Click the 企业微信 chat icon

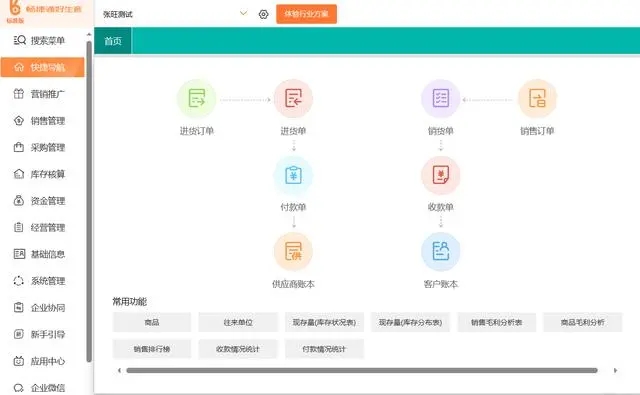tap(19, 388)
